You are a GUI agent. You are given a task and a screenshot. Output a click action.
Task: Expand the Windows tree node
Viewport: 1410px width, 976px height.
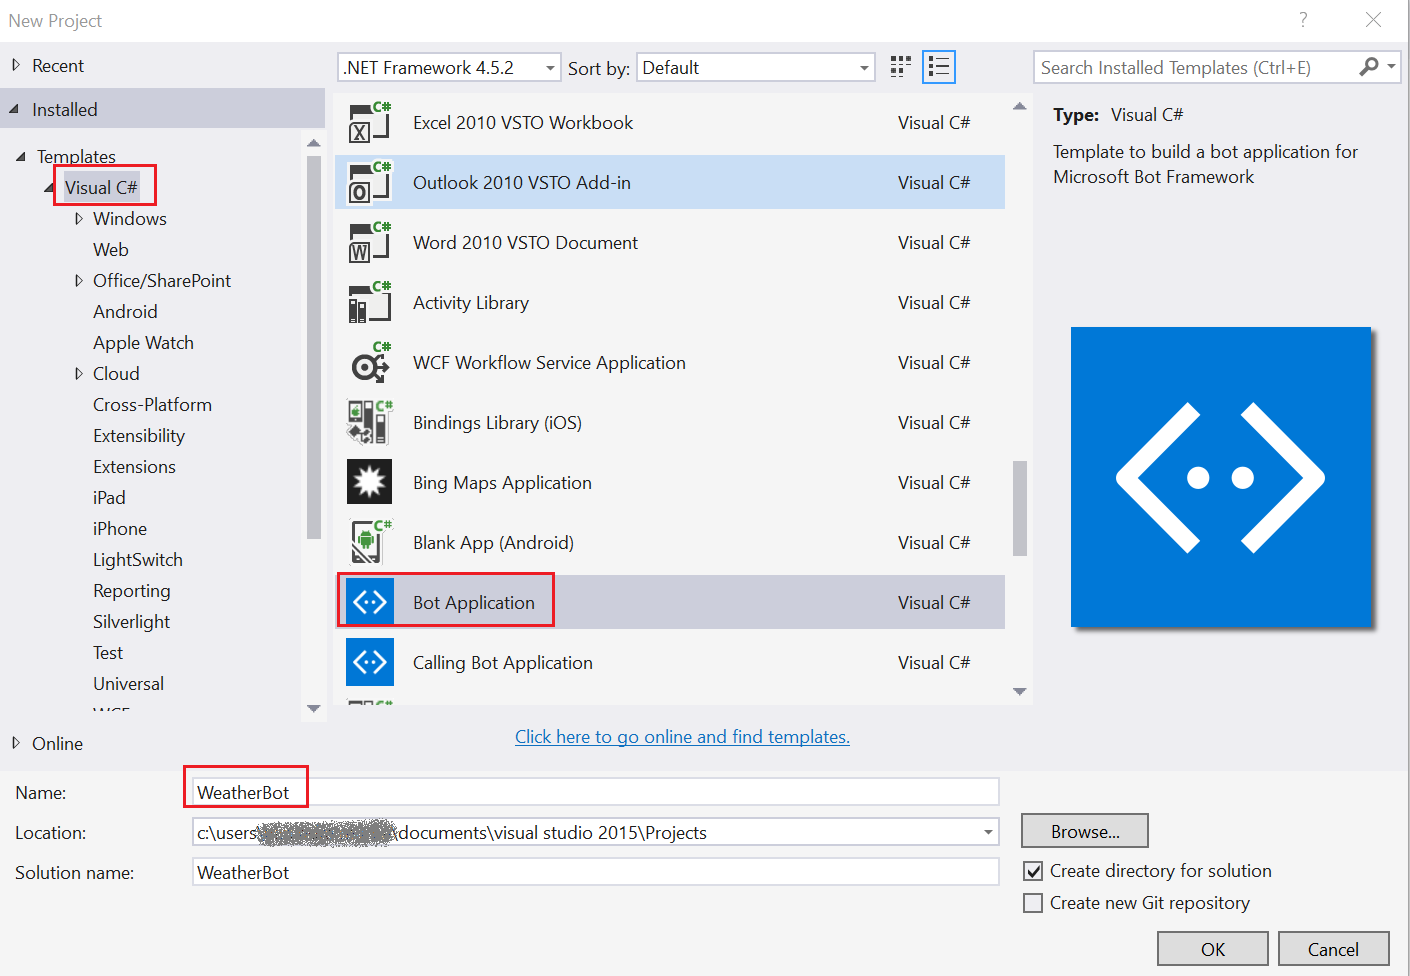[x=78, y=219]
